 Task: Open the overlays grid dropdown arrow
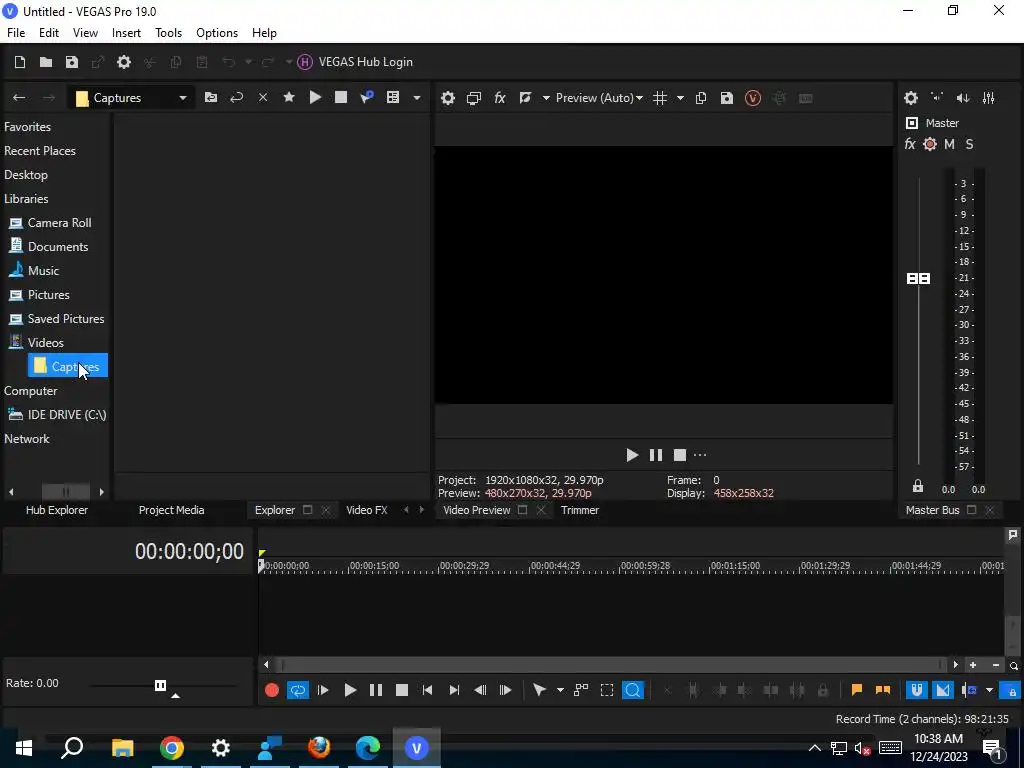[680, 98]
